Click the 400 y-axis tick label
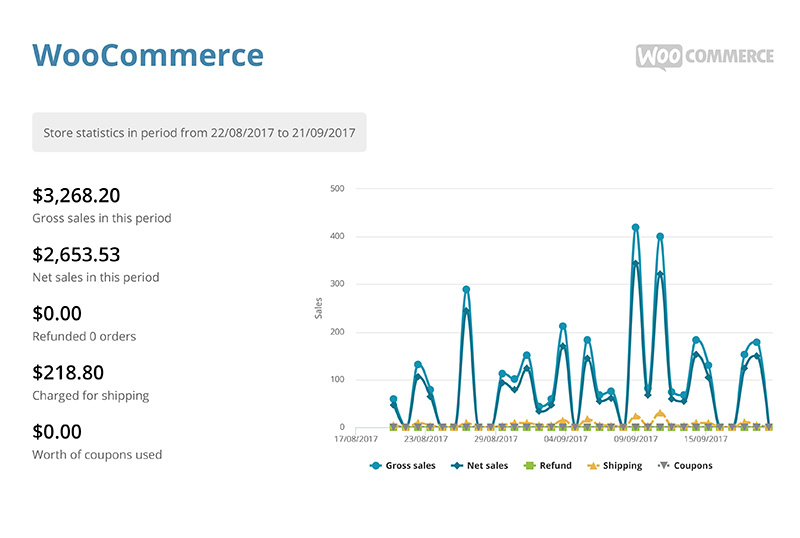This screenshot has width=800, height=538. click(x=337, y=236)
